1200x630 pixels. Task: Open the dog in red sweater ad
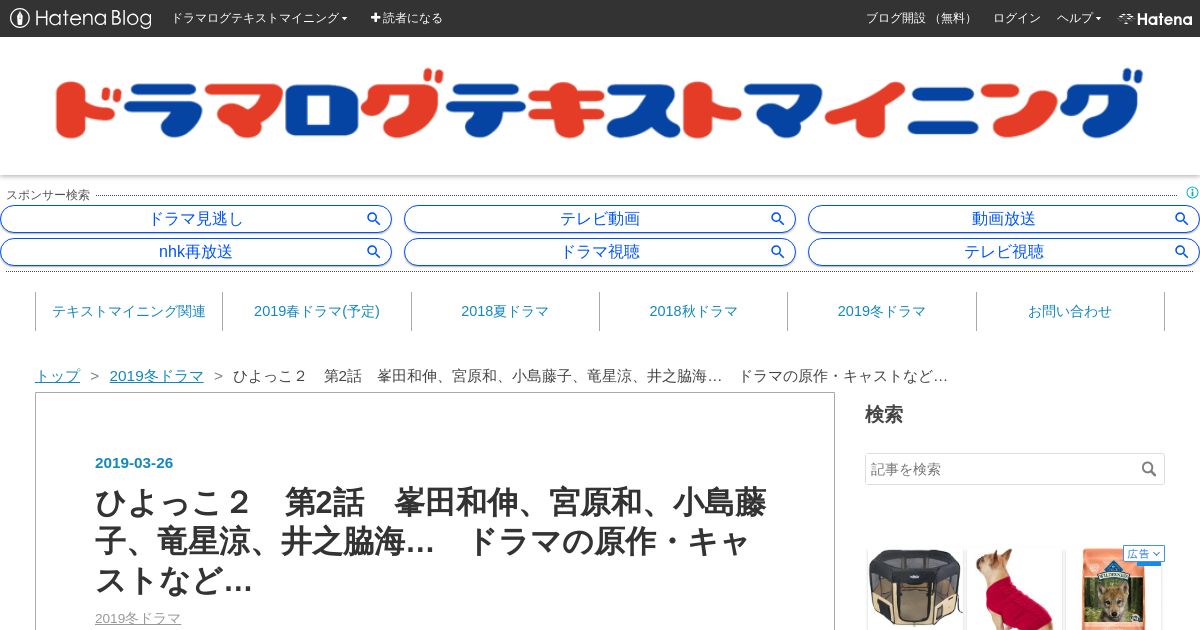click(1014, 588)
